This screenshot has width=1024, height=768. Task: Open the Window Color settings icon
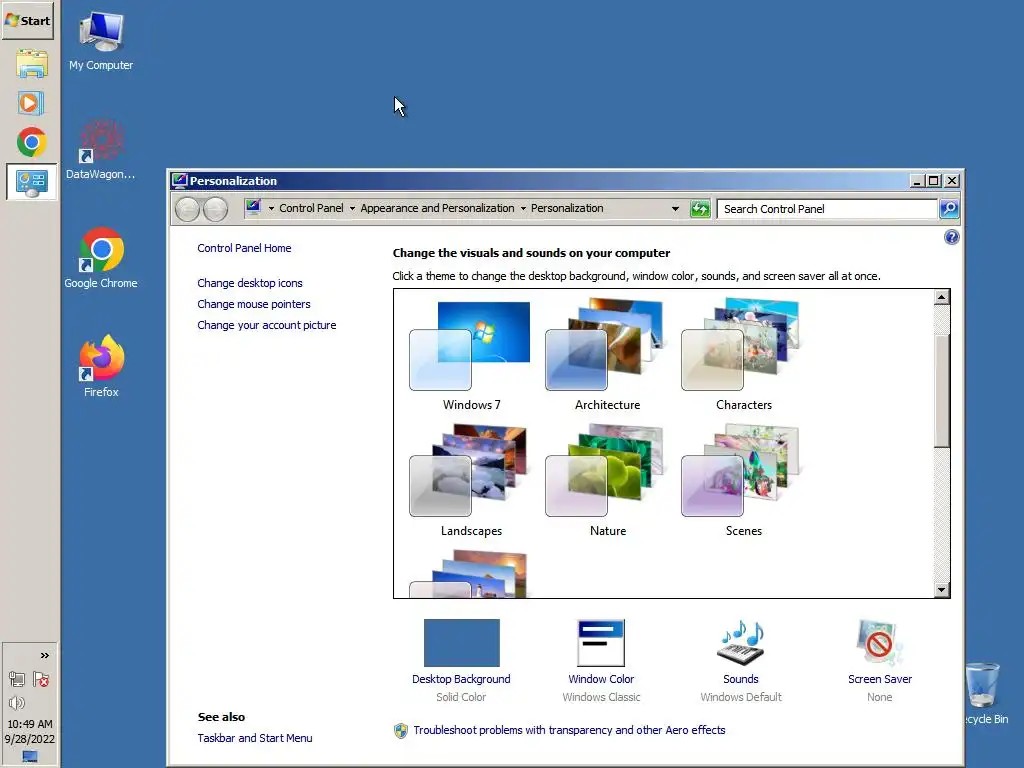coord(601,643)
